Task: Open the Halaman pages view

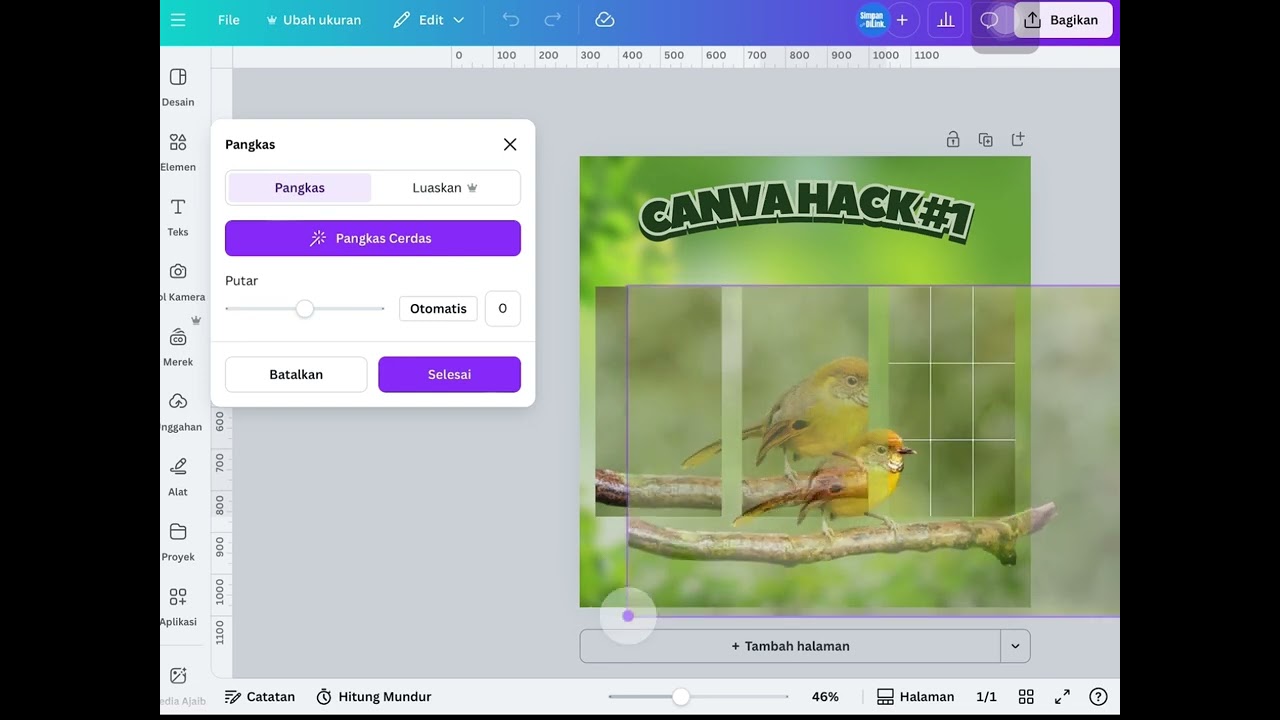Action: [x=916, y=697]
